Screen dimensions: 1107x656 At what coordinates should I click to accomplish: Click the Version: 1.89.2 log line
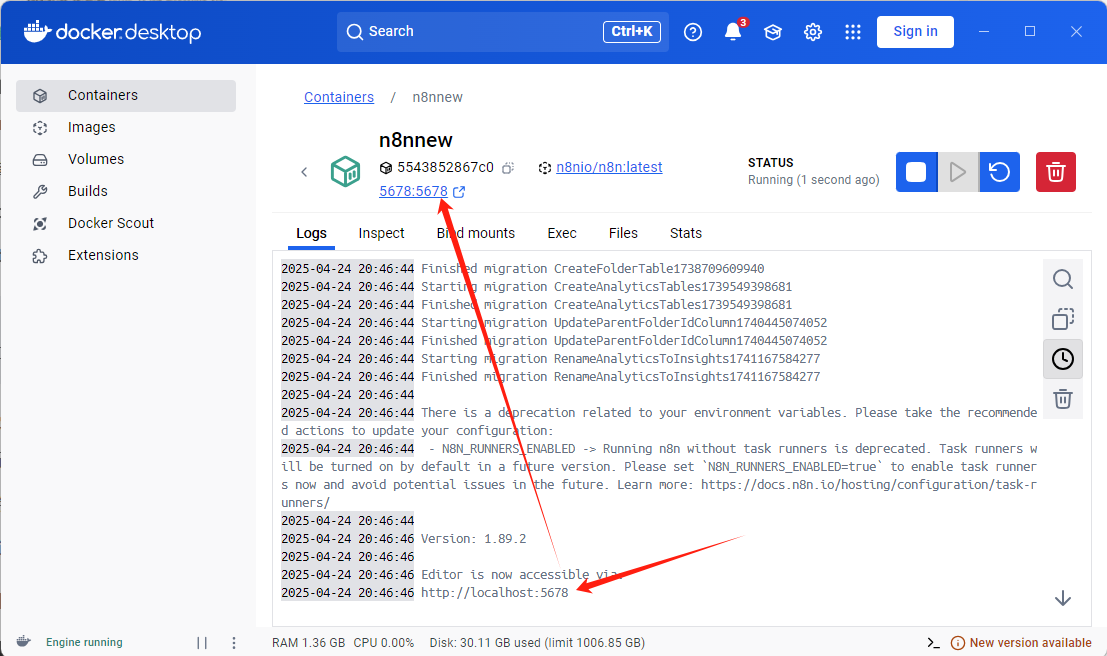[x=474, y=539]
